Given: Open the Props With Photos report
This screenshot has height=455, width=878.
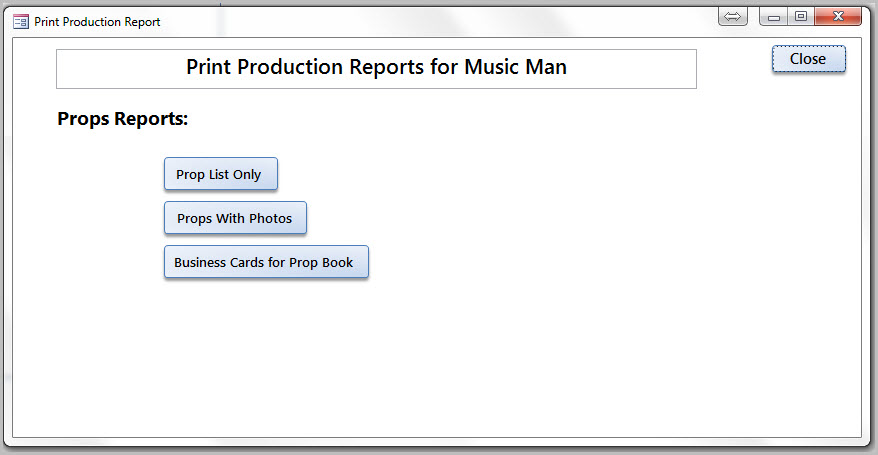Looking at the screenshot, I should 235,218.
